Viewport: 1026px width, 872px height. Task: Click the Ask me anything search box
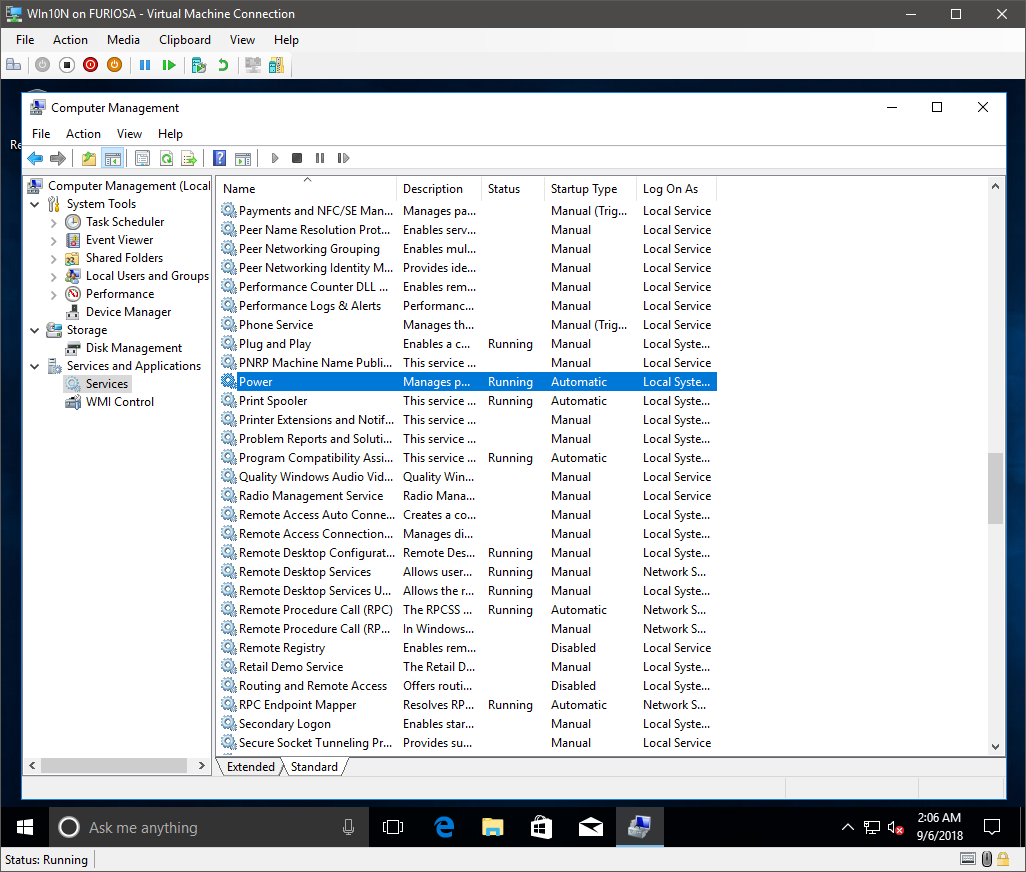click(209, 828)
